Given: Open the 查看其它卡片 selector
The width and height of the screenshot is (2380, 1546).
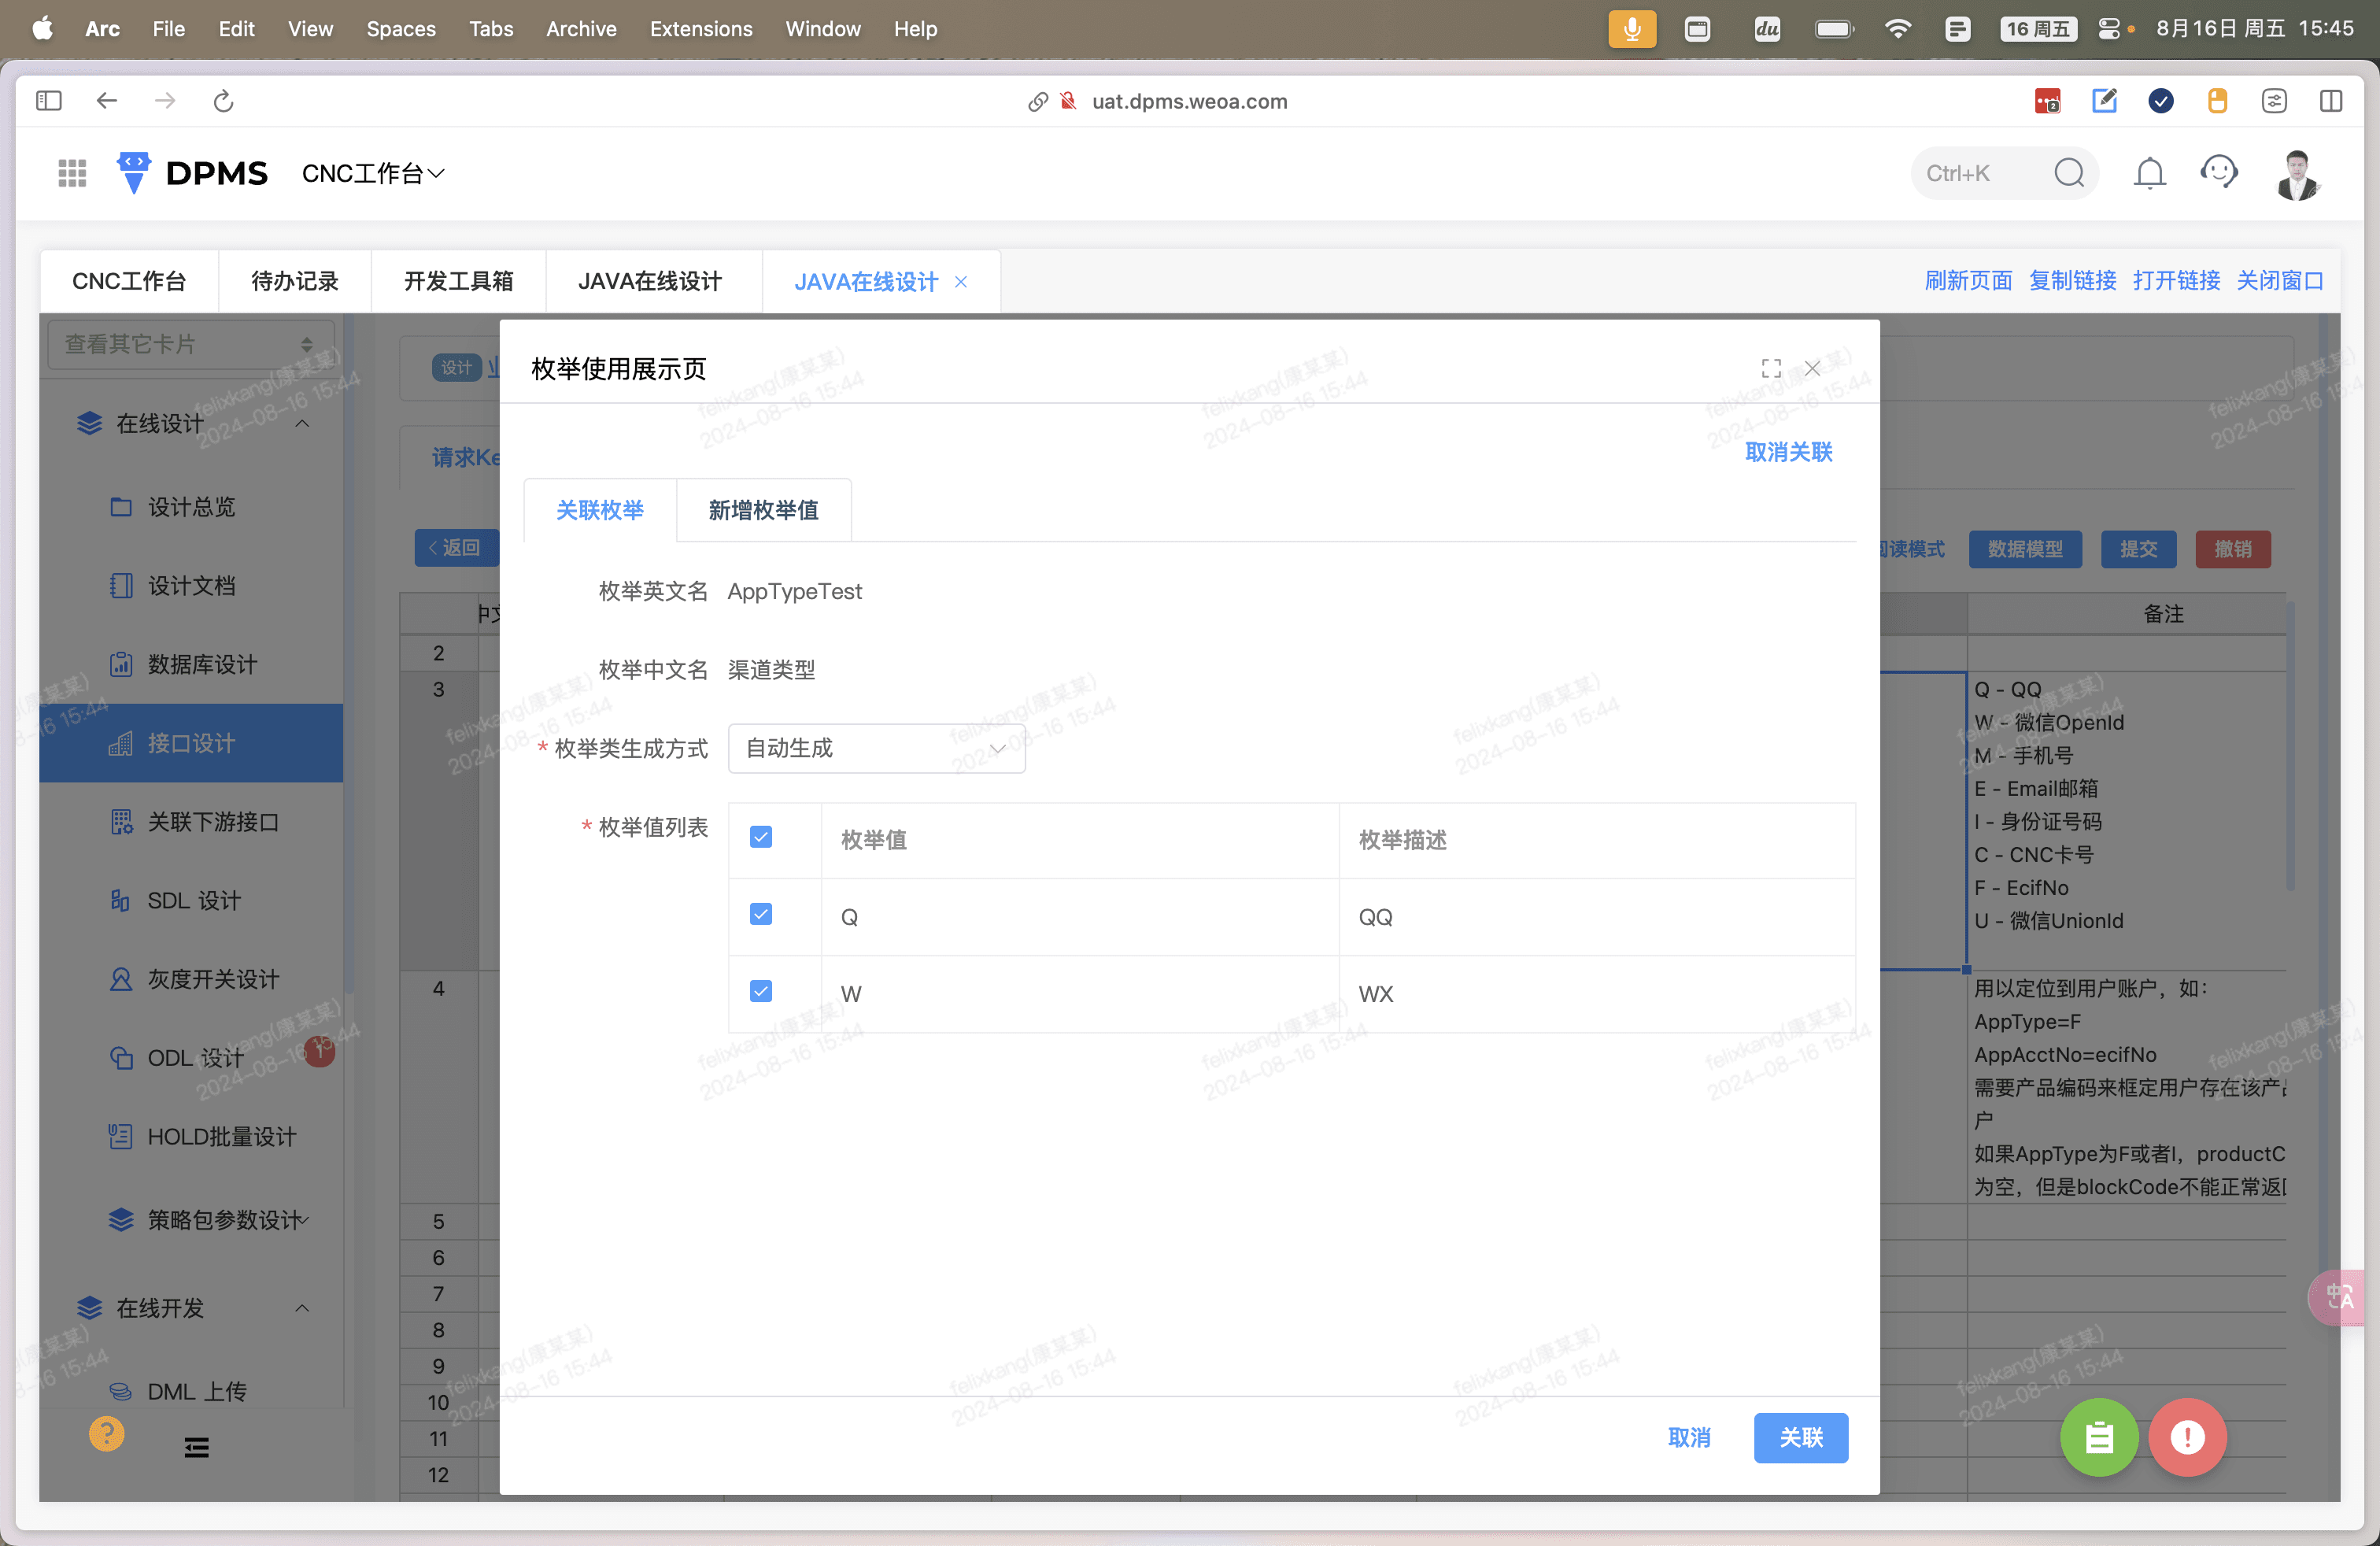Looking at the screenshot, I should (x=190, y=344).
